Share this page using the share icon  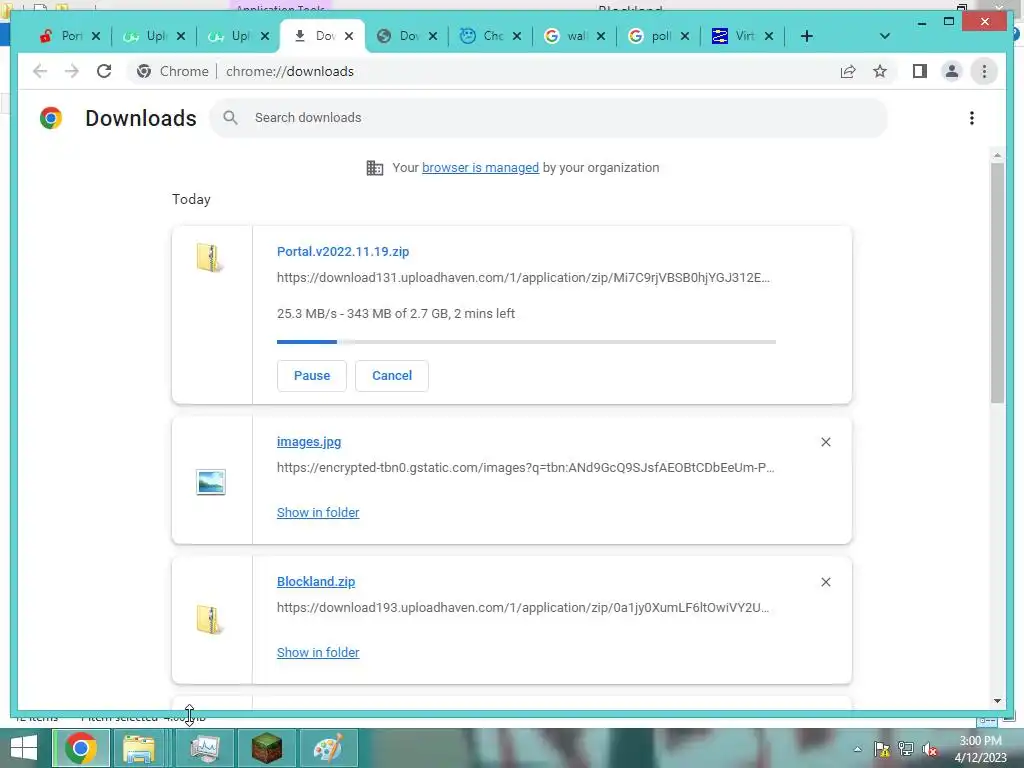coord(848,71)
